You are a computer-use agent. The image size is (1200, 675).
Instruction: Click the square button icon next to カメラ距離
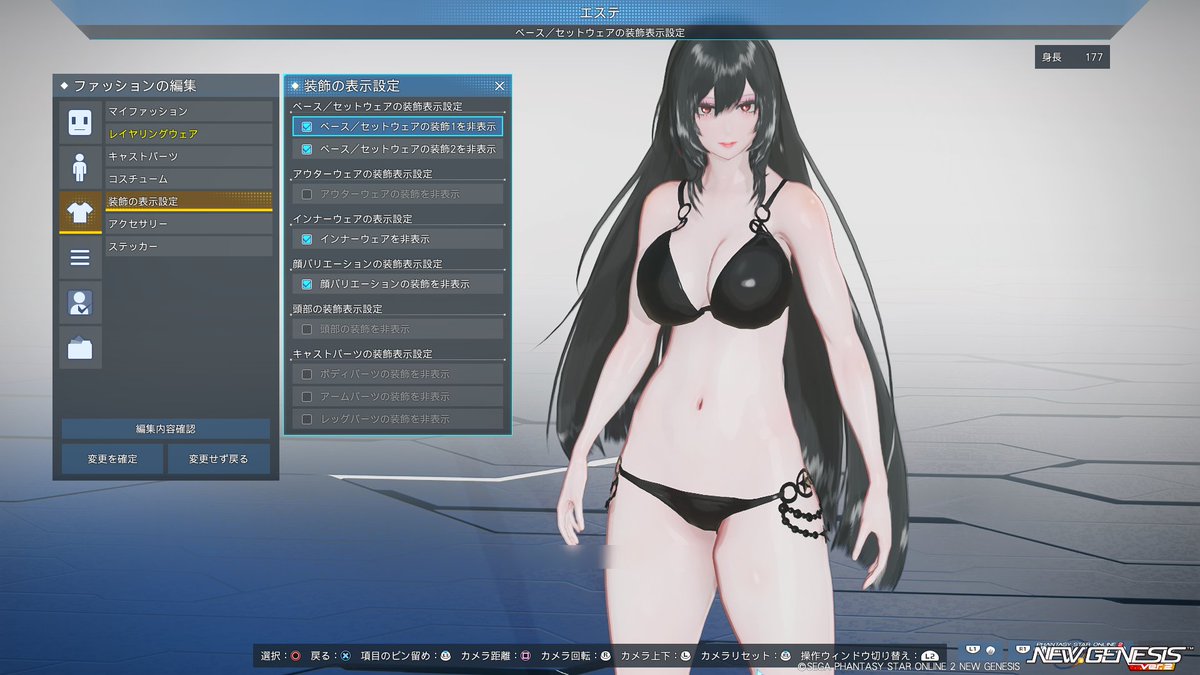click(525, 656)
